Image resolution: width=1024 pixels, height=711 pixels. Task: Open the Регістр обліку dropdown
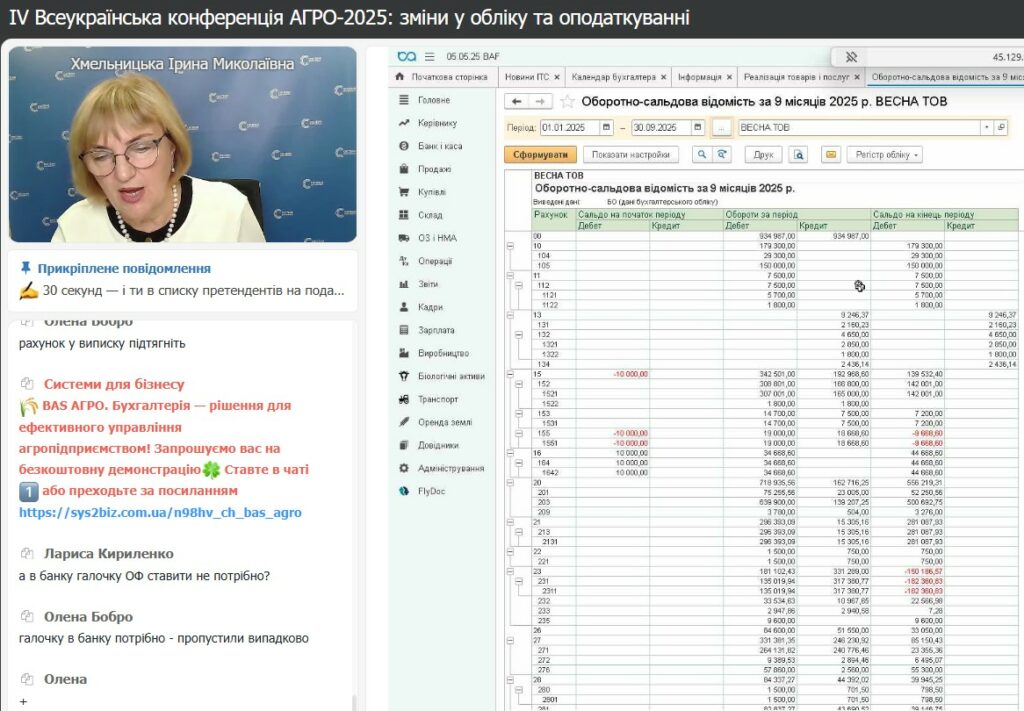pos(883,155)
